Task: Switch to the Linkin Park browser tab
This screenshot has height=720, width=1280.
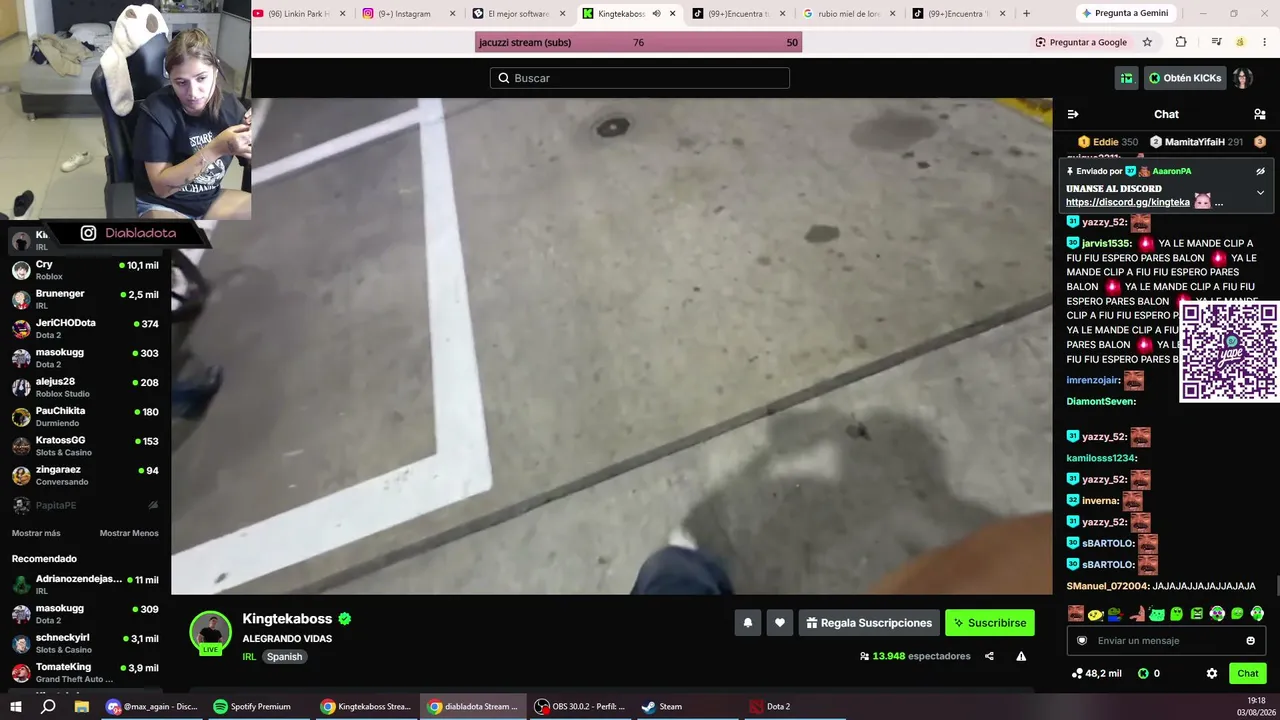Action: pyautogui.click(x=299, y=13)
